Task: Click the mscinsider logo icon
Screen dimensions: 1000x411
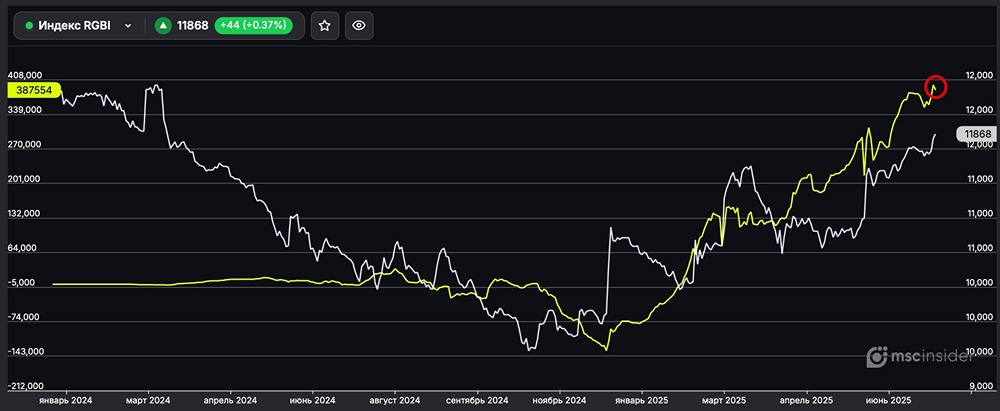Action: tap(875, 355)
